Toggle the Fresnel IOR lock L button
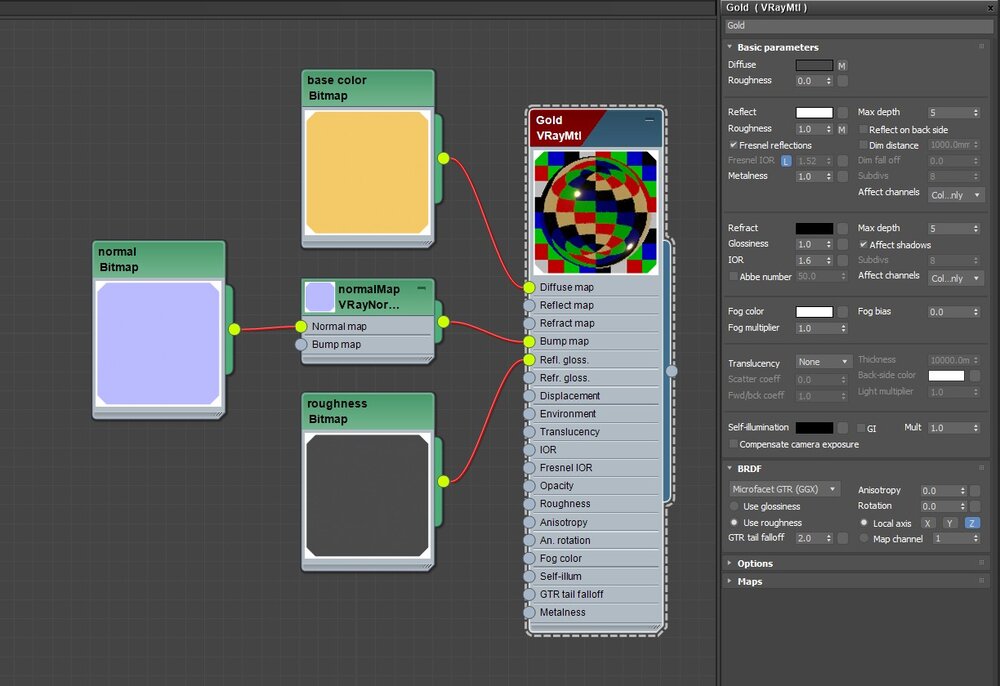Viewport: 1000px width, 686px height. click(x=787, y=161)
